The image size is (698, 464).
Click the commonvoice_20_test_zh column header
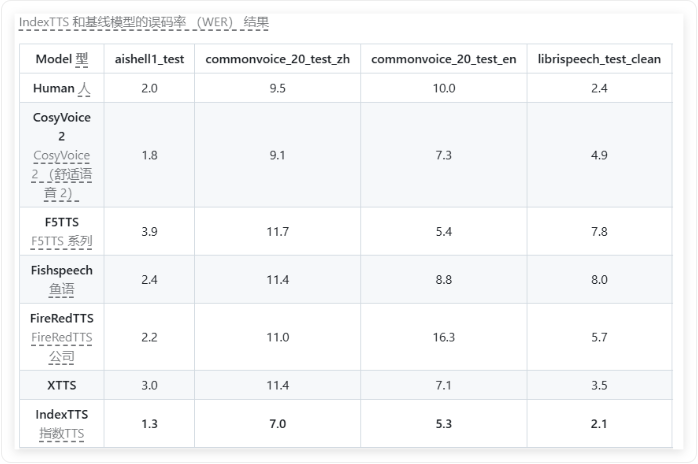(277, 59)
